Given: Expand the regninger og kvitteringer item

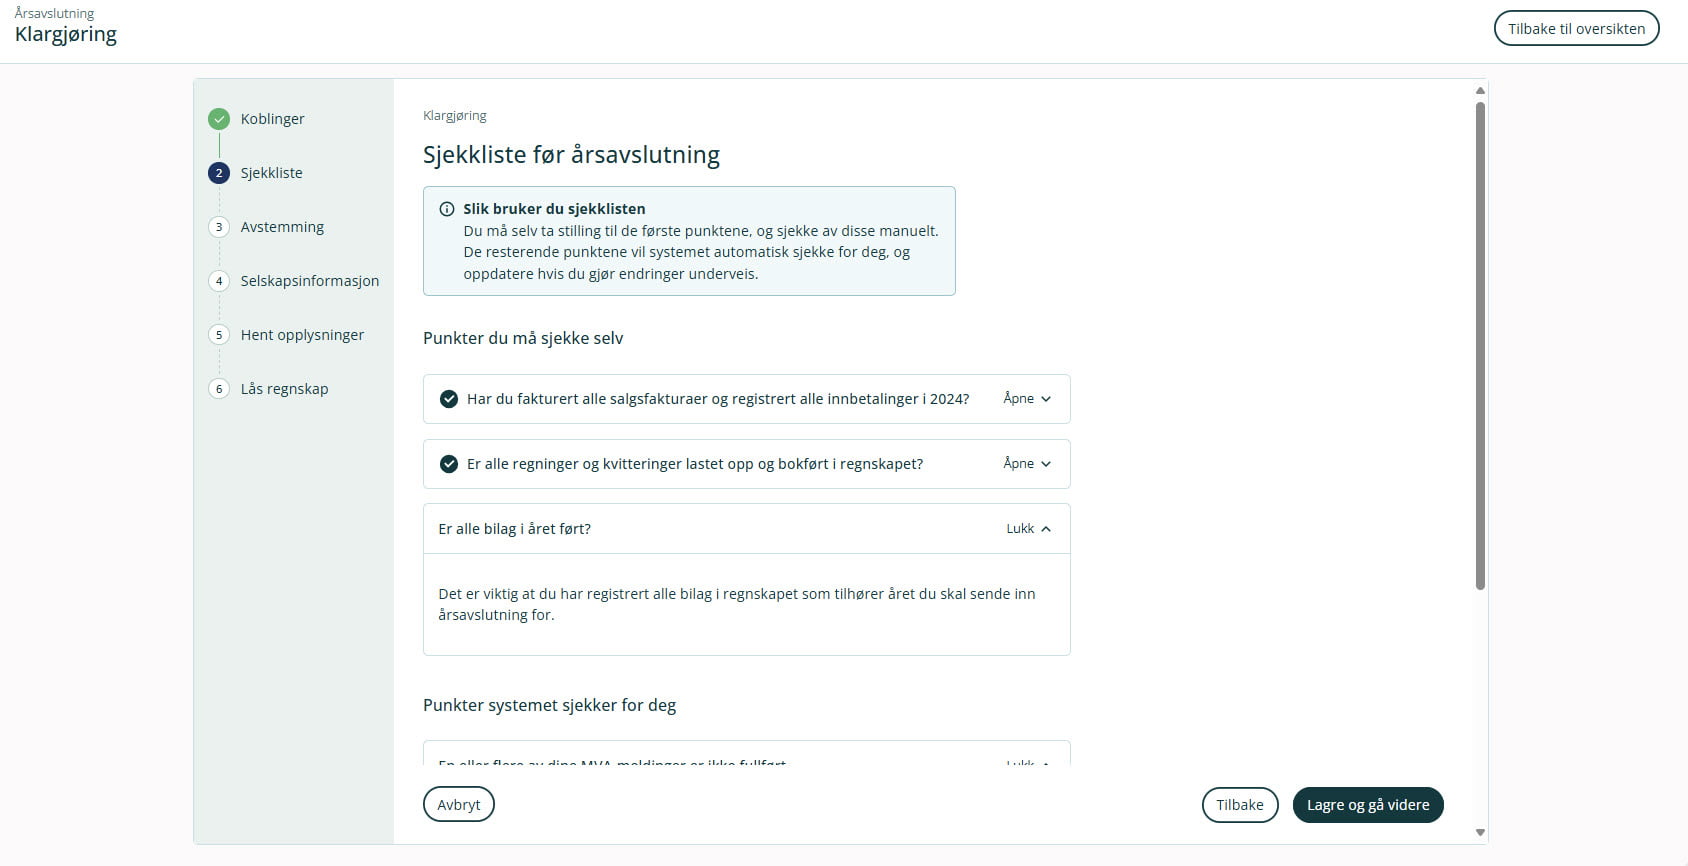Looking at the screenshot, I should point(1027,464).
